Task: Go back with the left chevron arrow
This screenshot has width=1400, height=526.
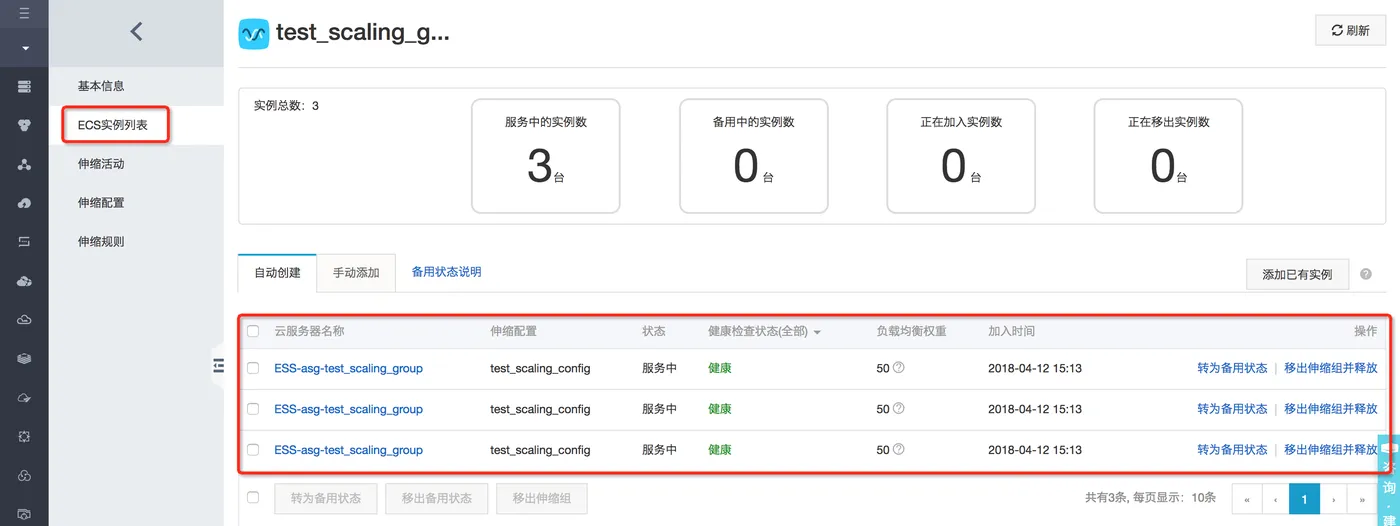Action: 137,32
